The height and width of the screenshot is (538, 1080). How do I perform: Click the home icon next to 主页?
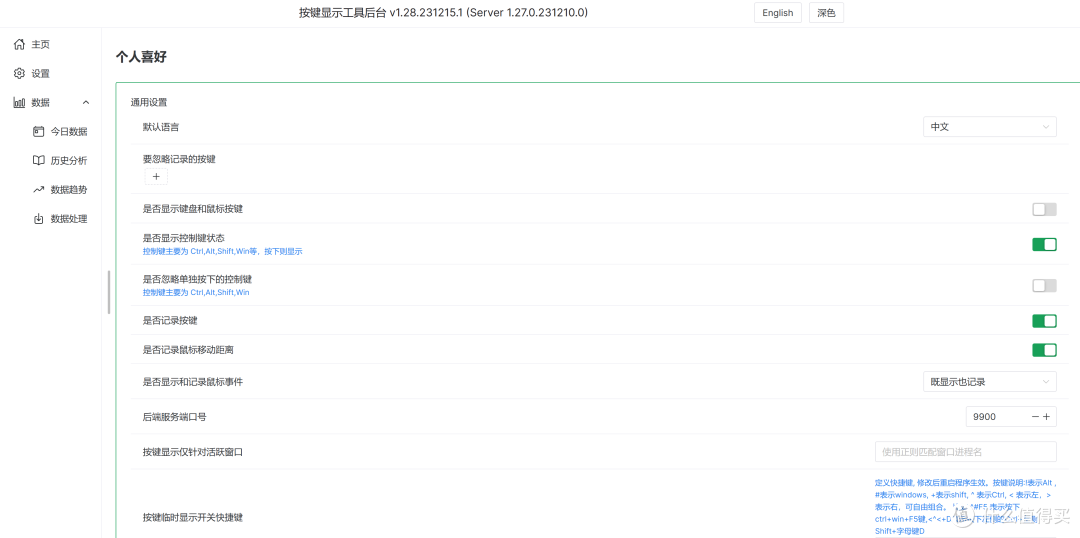click(x=19, y=44)
